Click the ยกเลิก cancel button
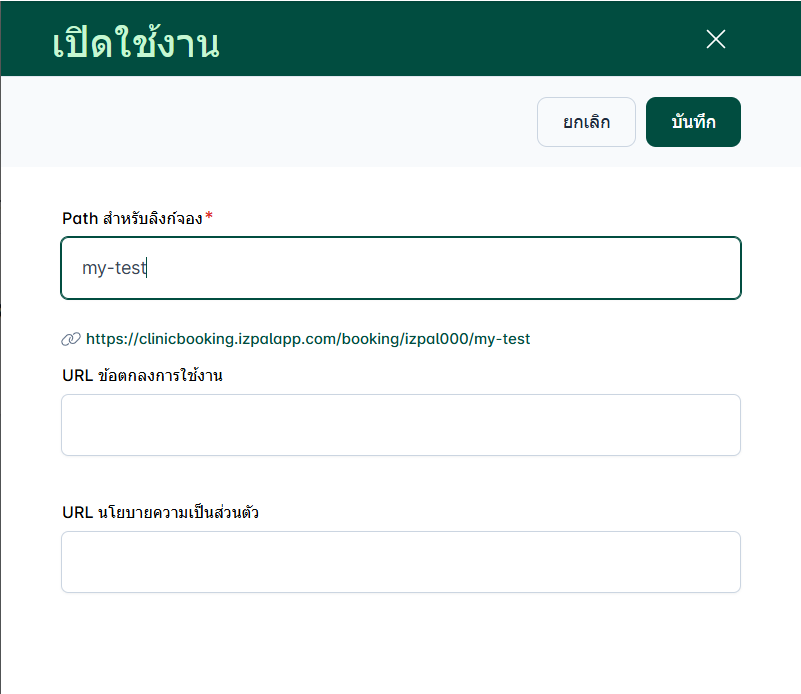This screenshot has width=801, height=694. pos(586,122)
